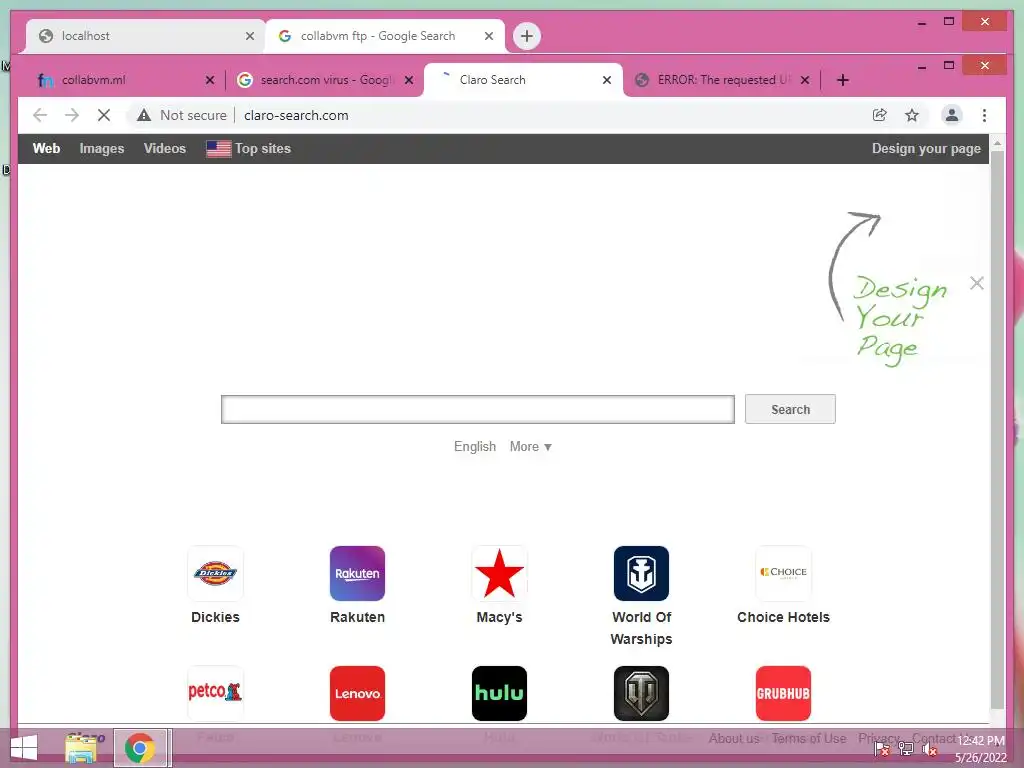Open a new tab in the back Chrome window

pos(527,36)
